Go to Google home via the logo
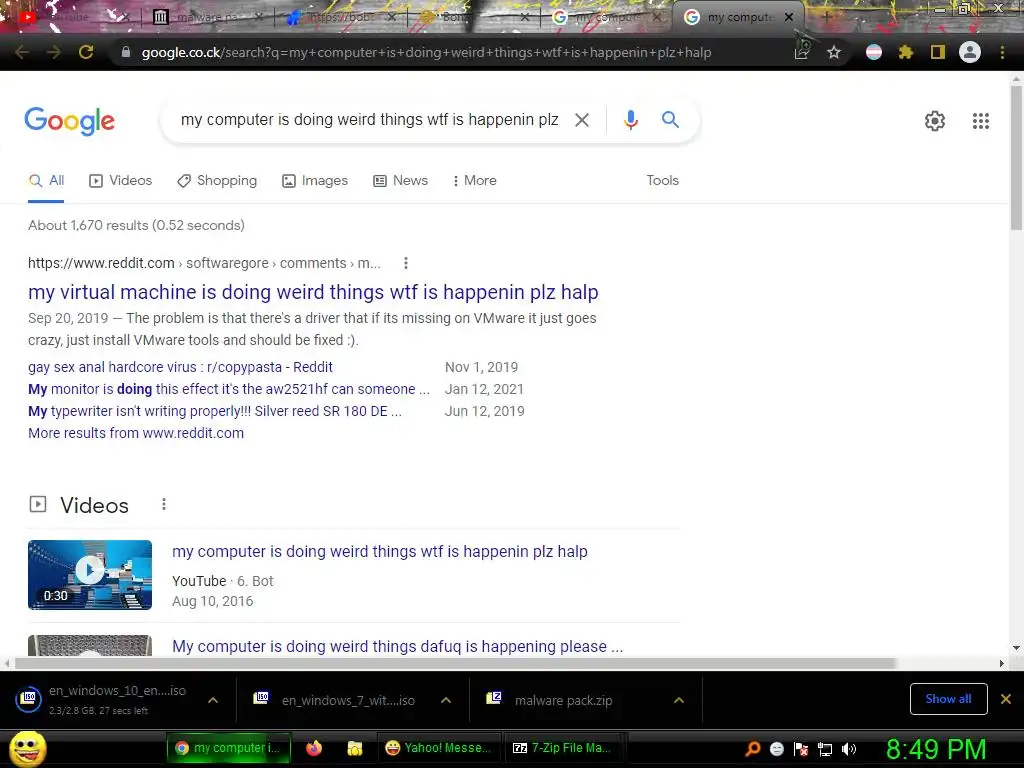This screenshot has width=1024, height=768. (70, 121)
